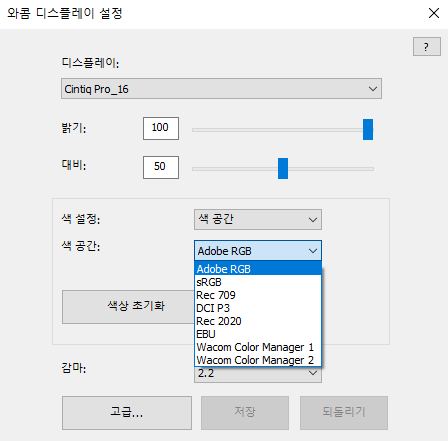The height and width of the screenshot is (441, 448).
Task: Collapse the Adobe RGB color space combo box
Action: 258,250
